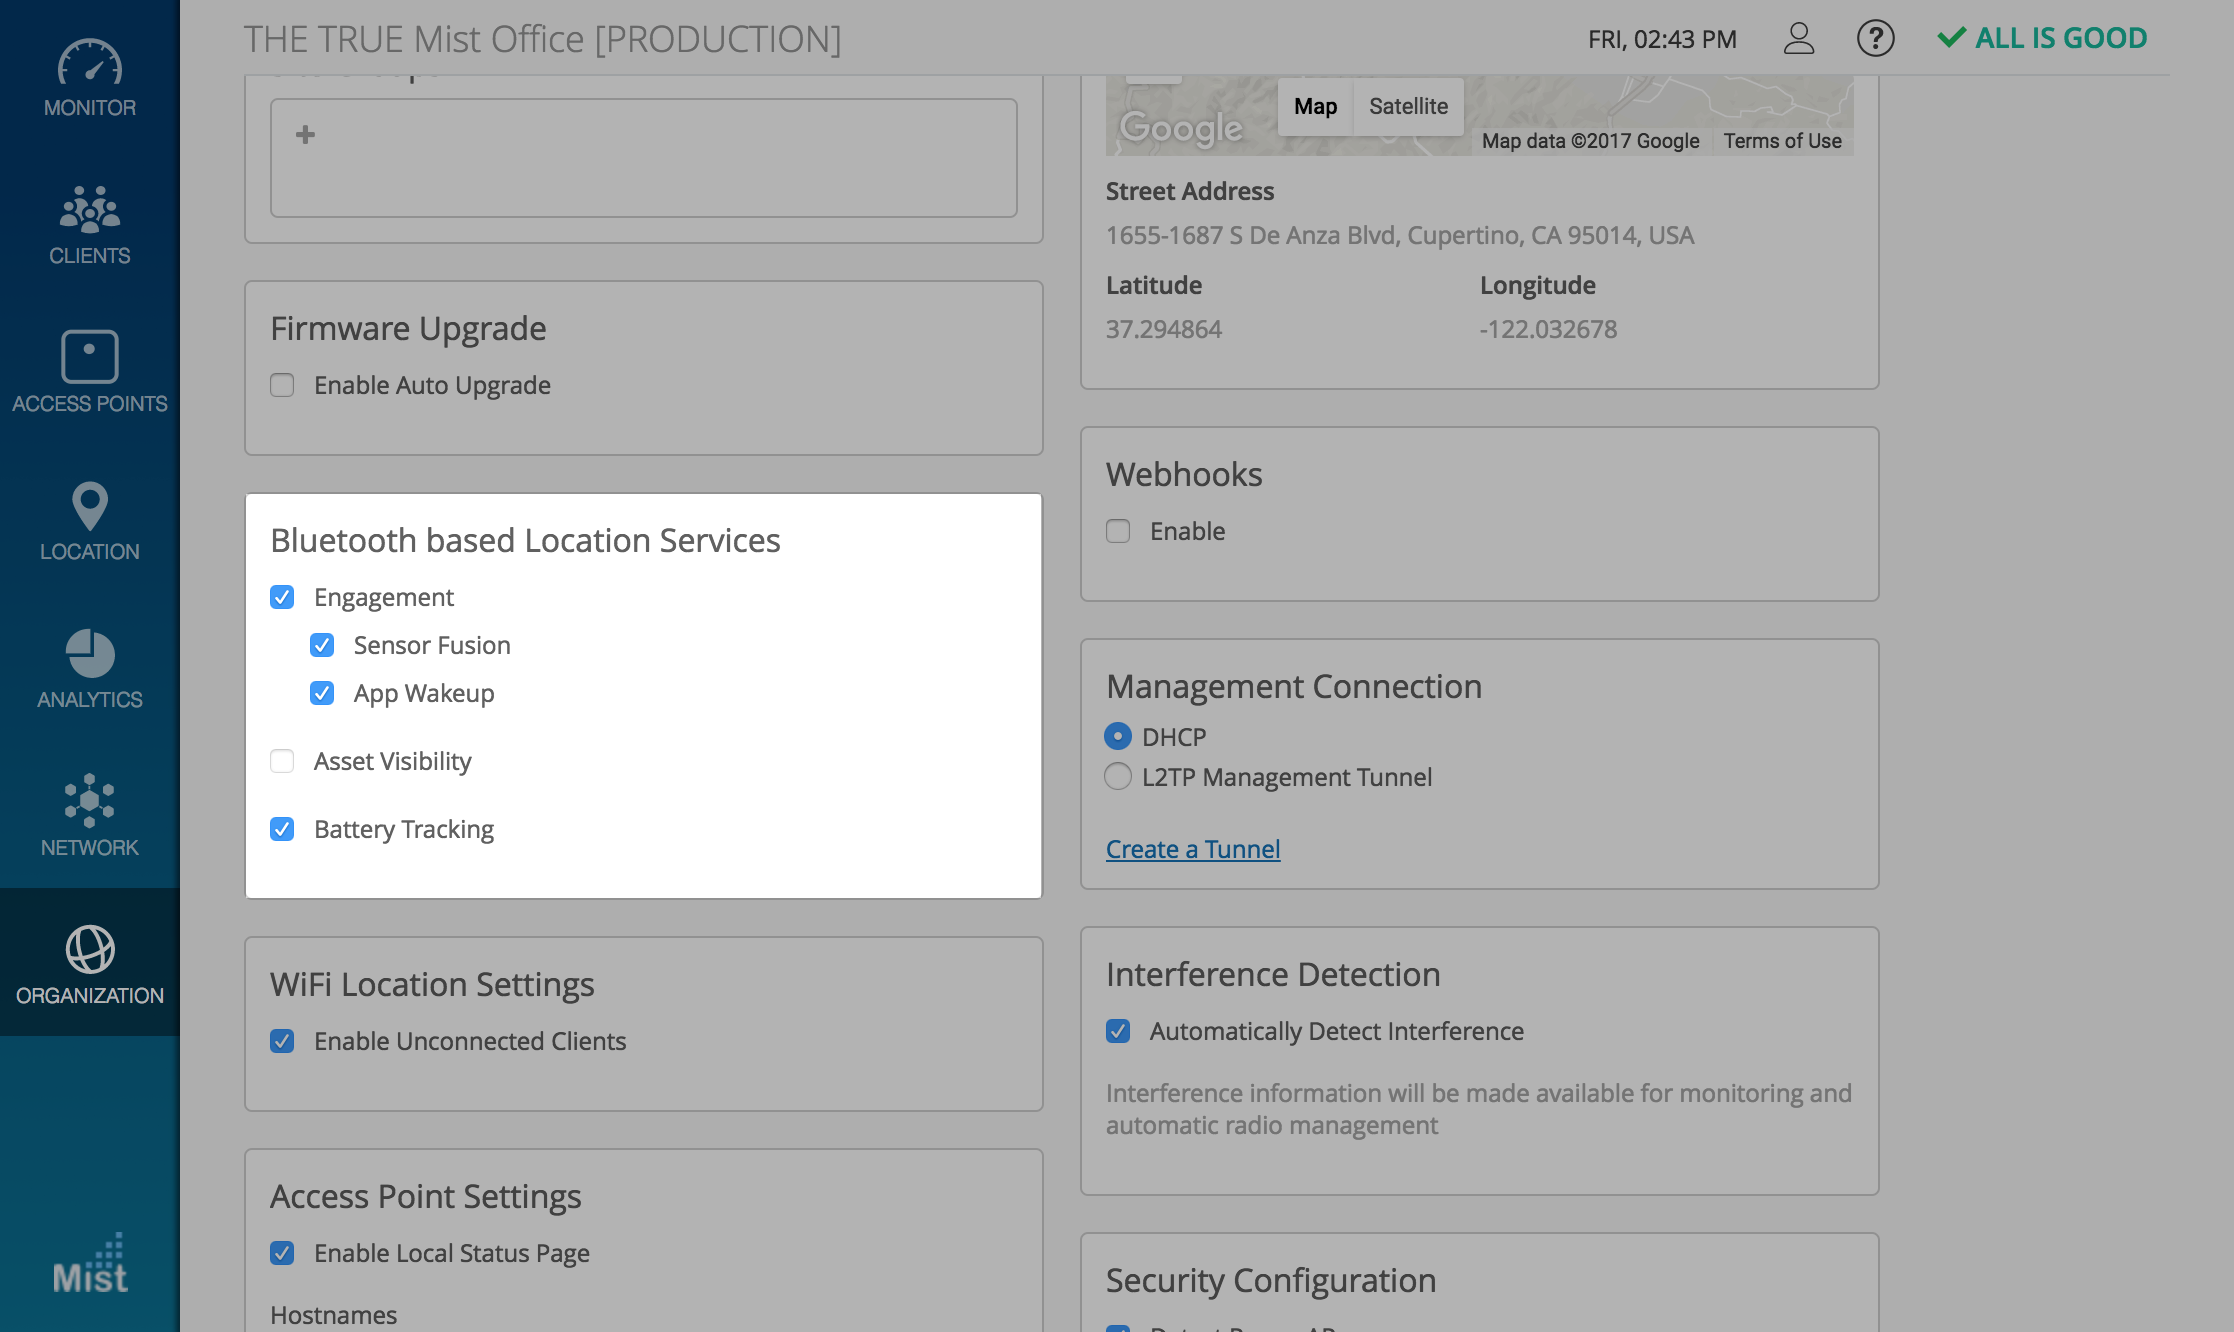2234x1332 pixels.
Task: Open the Analytics pie chart icon
Action: pos(89,654)
